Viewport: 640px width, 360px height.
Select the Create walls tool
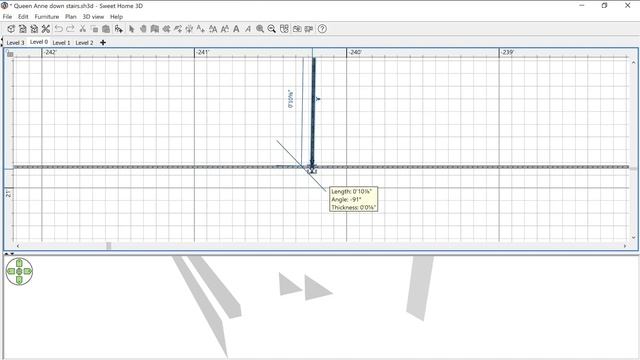[x=154, y=29]
